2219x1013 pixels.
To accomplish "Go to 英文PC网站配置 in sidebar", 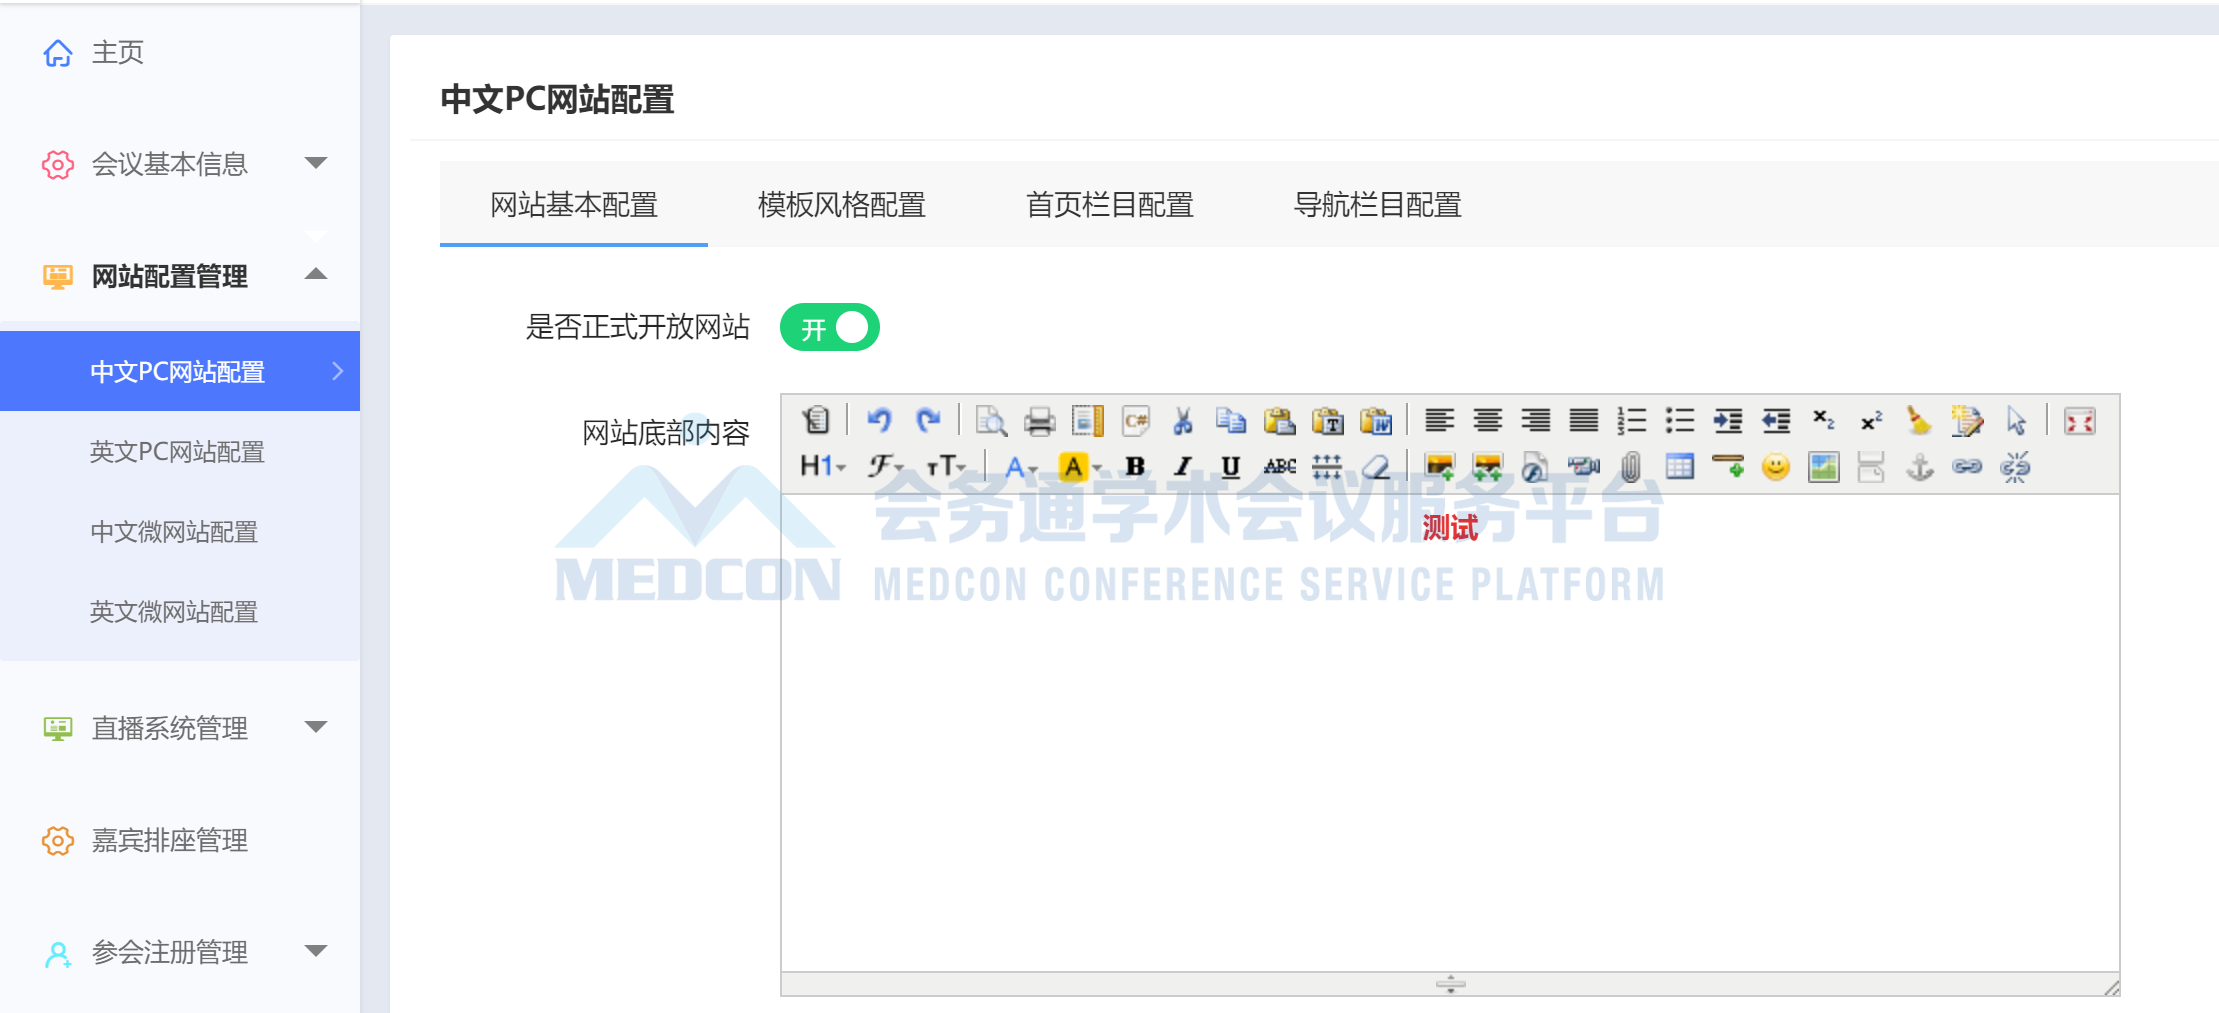I will coord(177,452).
